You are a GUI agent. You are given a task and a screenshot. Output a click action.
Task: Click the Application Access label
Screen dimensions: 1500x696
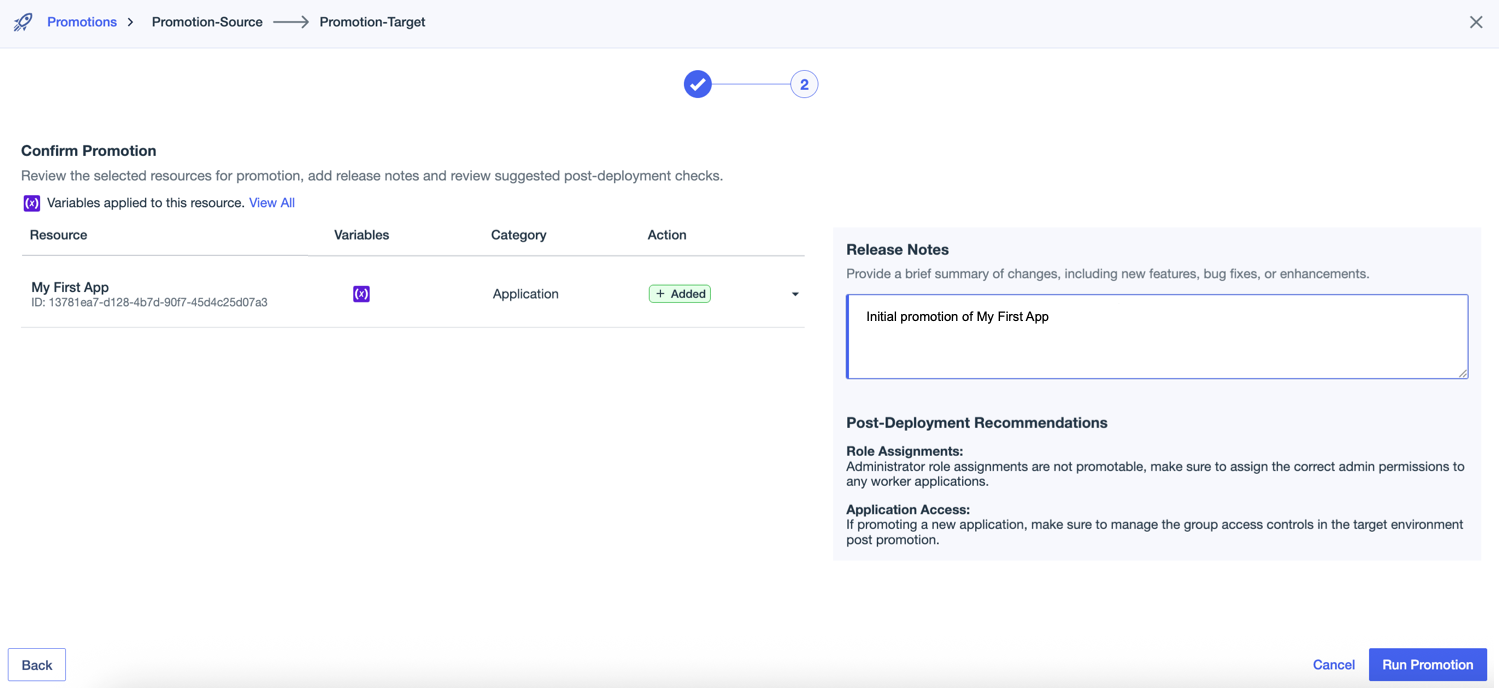[907, 509]
